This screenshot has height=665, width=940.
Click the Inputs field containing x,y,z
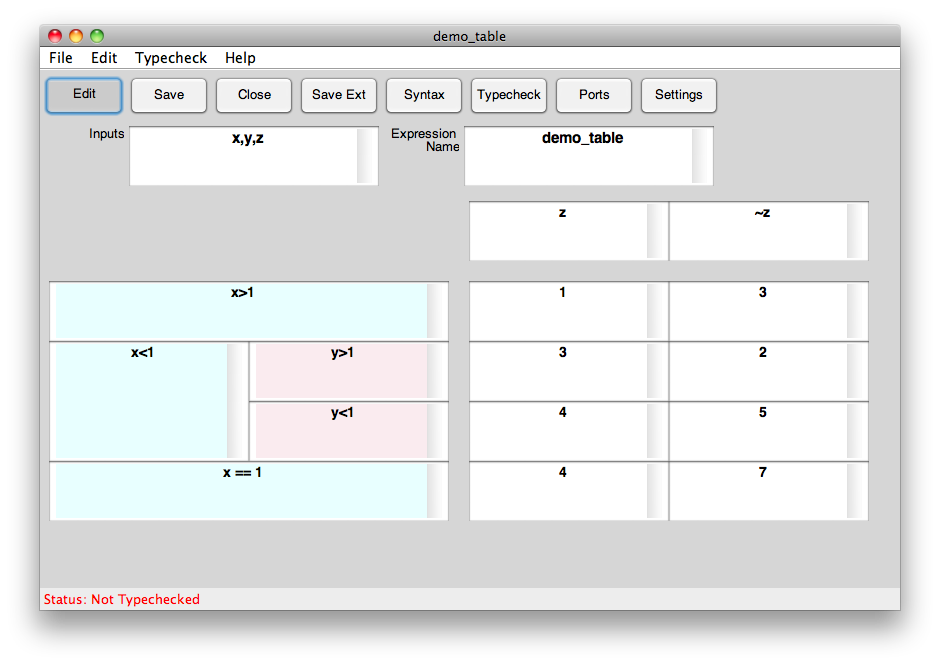click(243, 155)
